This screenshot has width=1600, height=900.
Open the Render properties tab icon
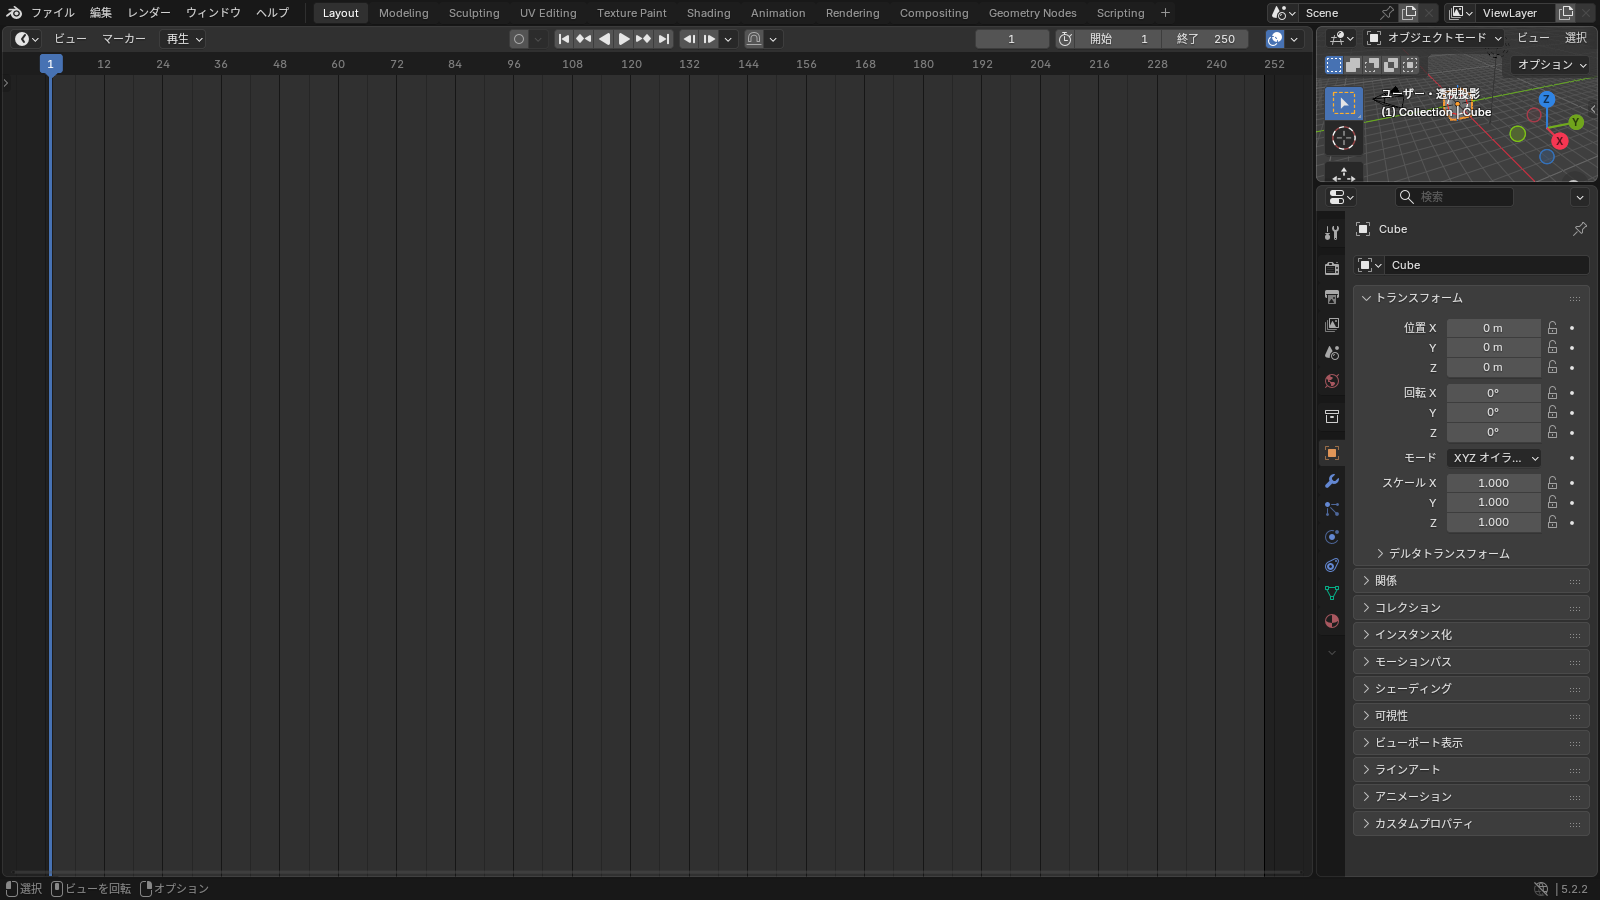1332,269
